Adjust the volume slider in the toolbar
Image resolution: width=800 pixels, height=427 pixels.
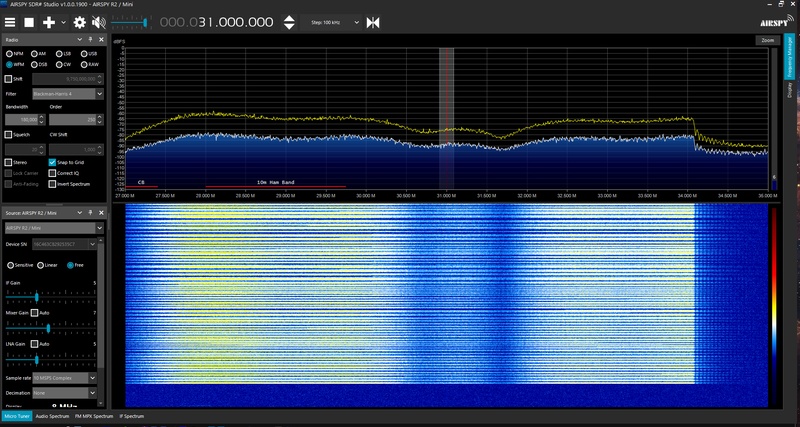click(130, 22)
